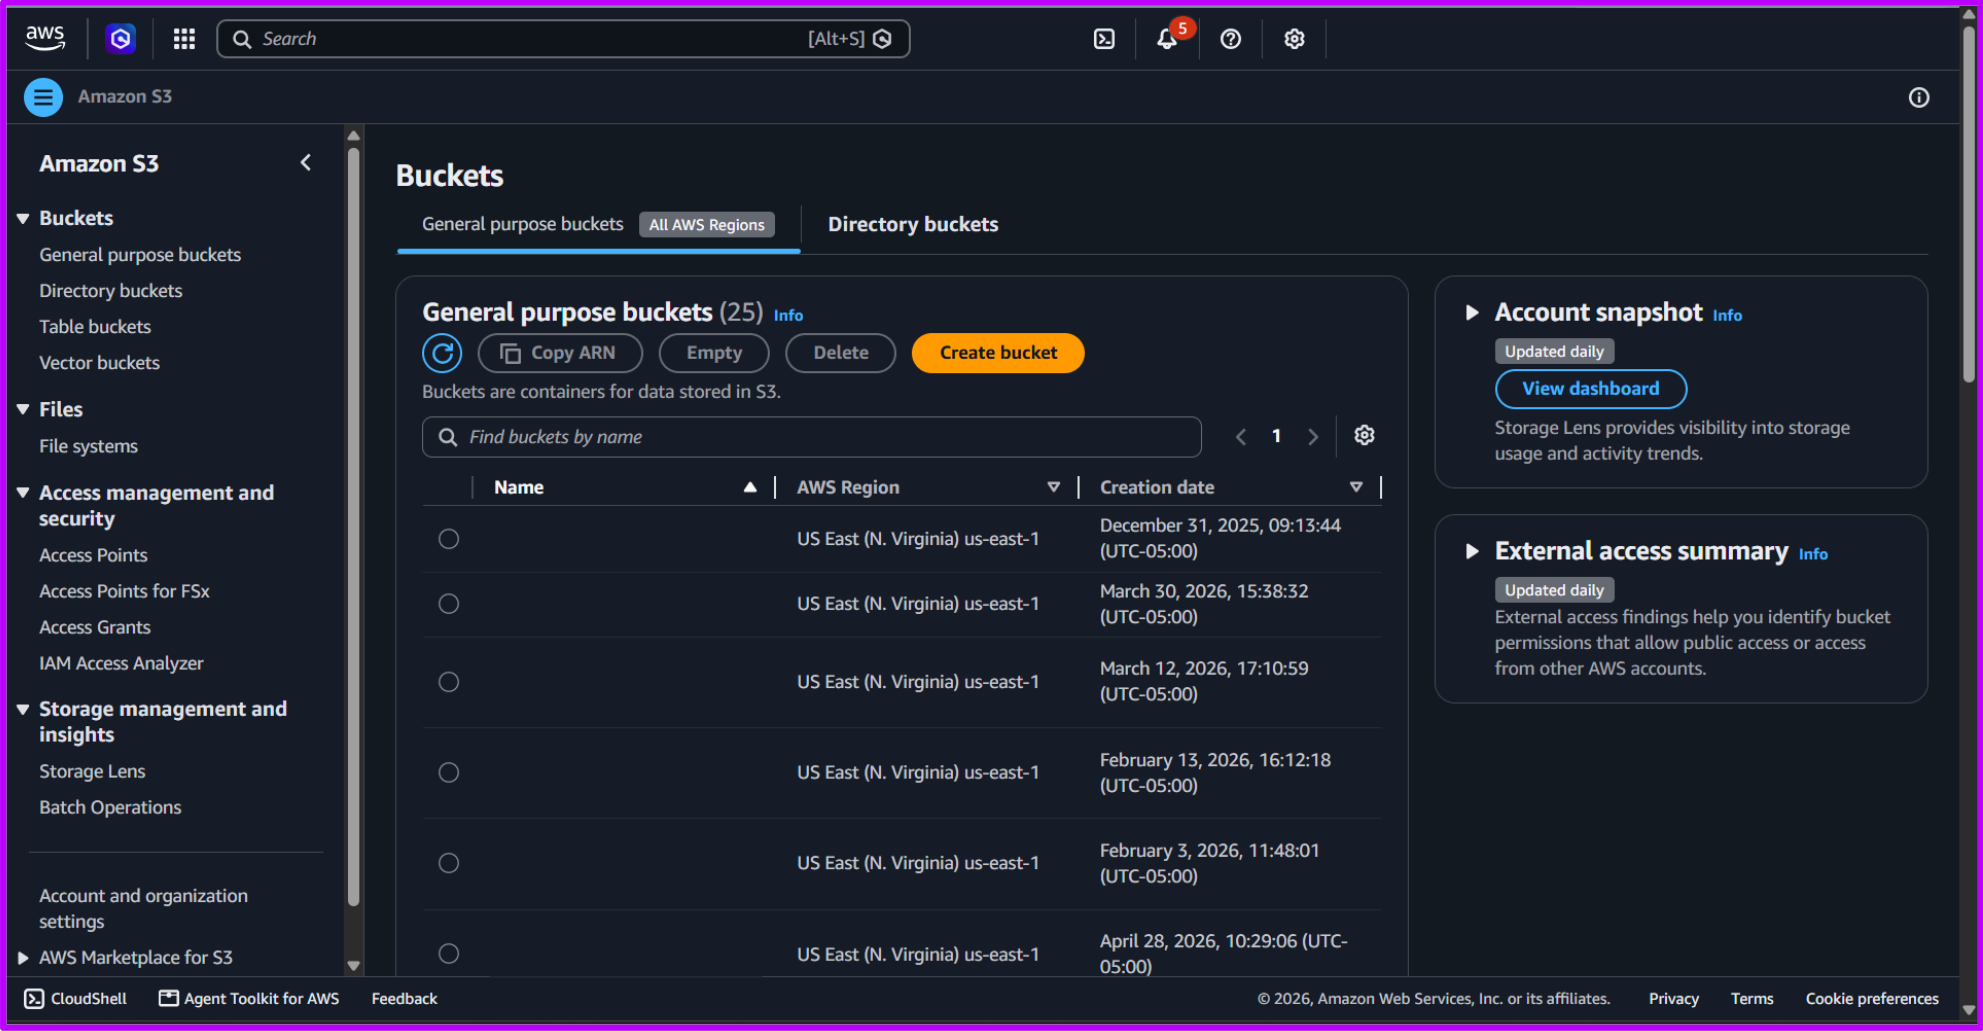Image resolution: width=1983 pixels, height=1031 pixels.
Task: Collapse the Amazon S3 side navigation
Action: point(306,162)
